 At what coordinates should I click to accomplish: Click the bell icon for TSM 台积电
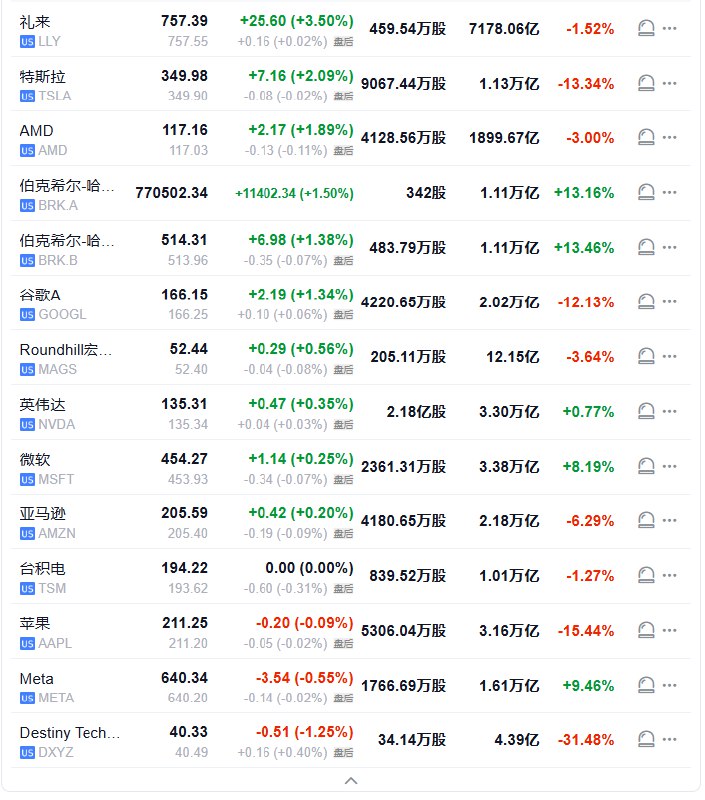646,575
